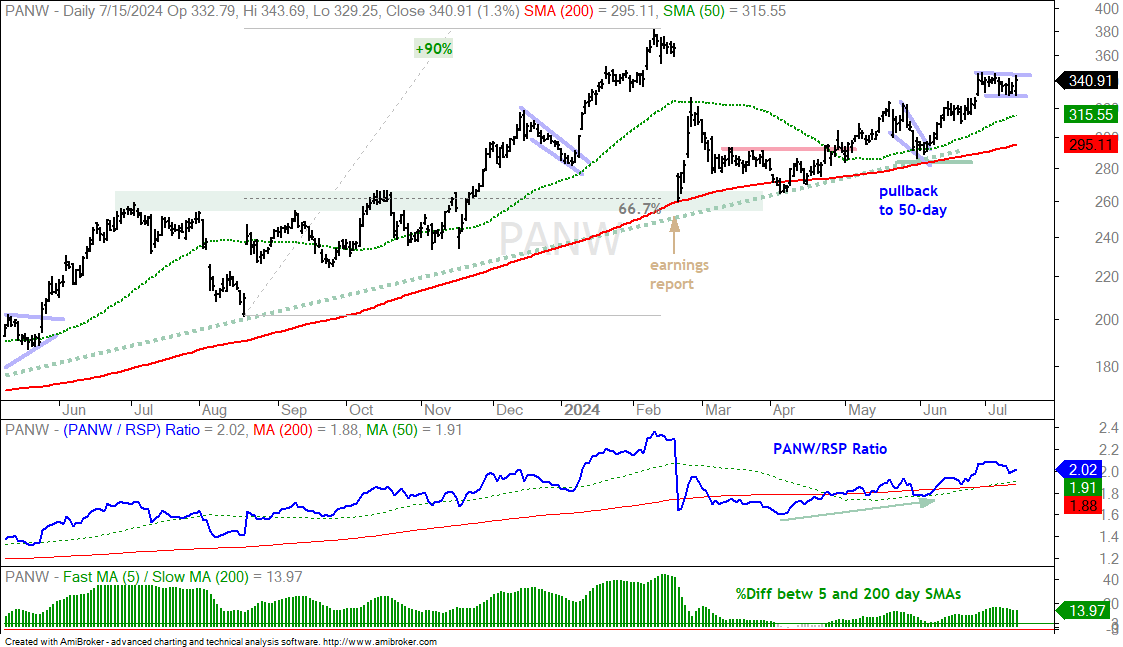
Task: Click the brown earnings report arrow
Action: click(674, 236)
